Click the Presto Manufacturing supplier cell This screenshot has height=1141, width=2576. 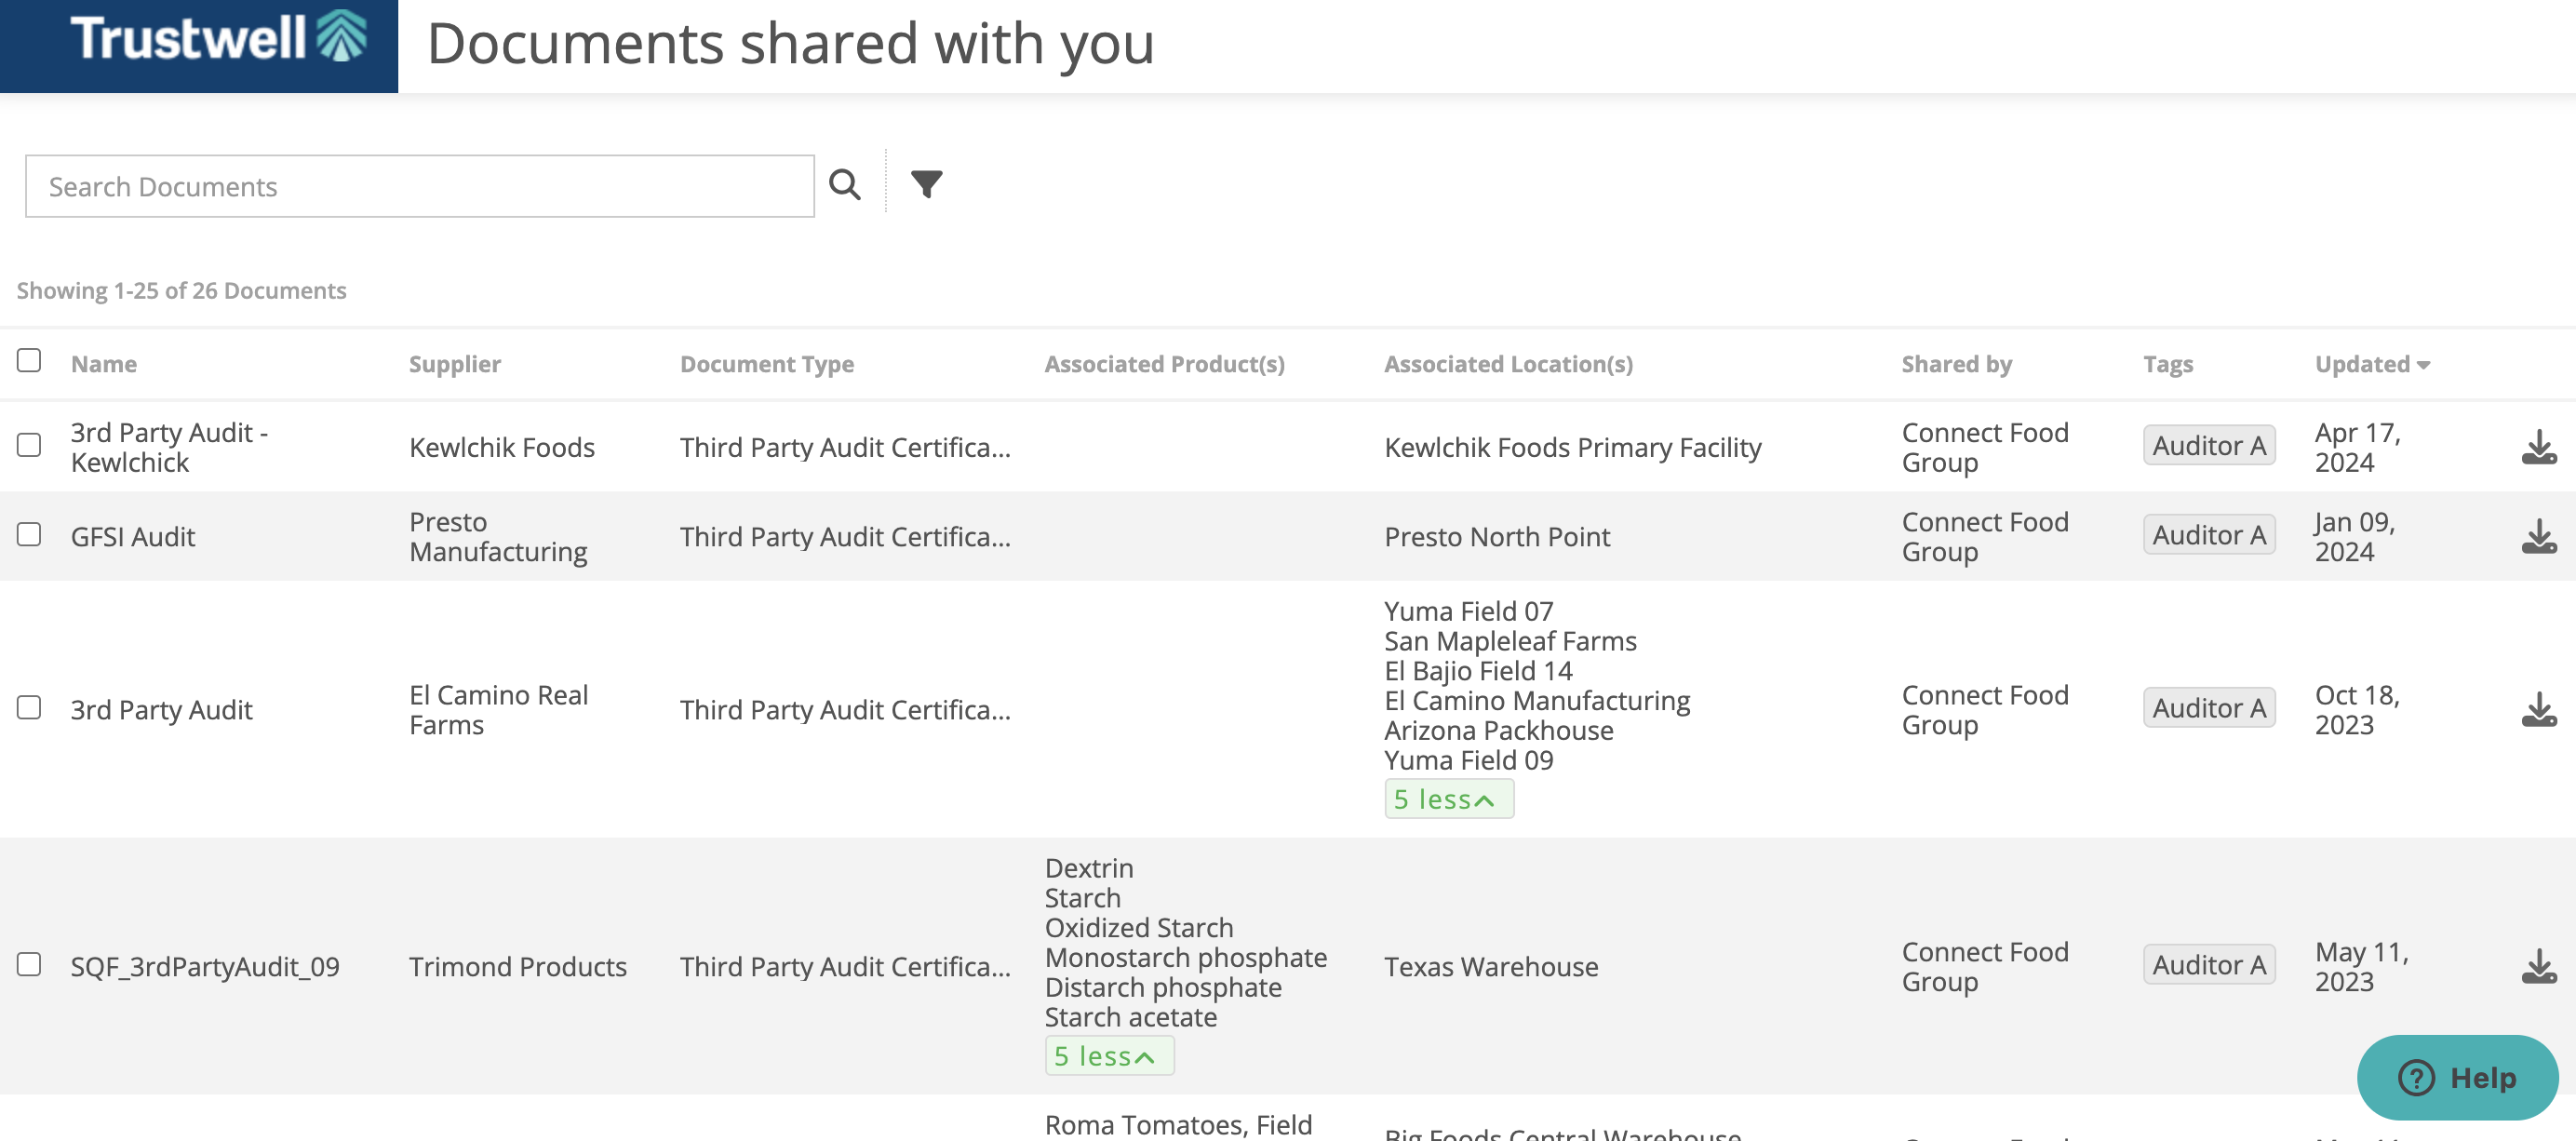point(498,537)
